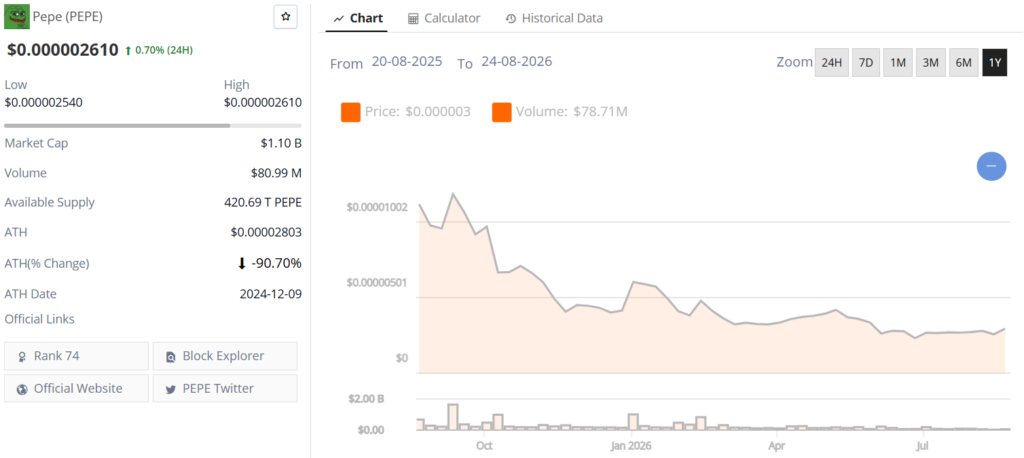Viewport: 1024px width, 458px height.
Task: Open the Rank 74 link
Action: (x=76, y=356)
